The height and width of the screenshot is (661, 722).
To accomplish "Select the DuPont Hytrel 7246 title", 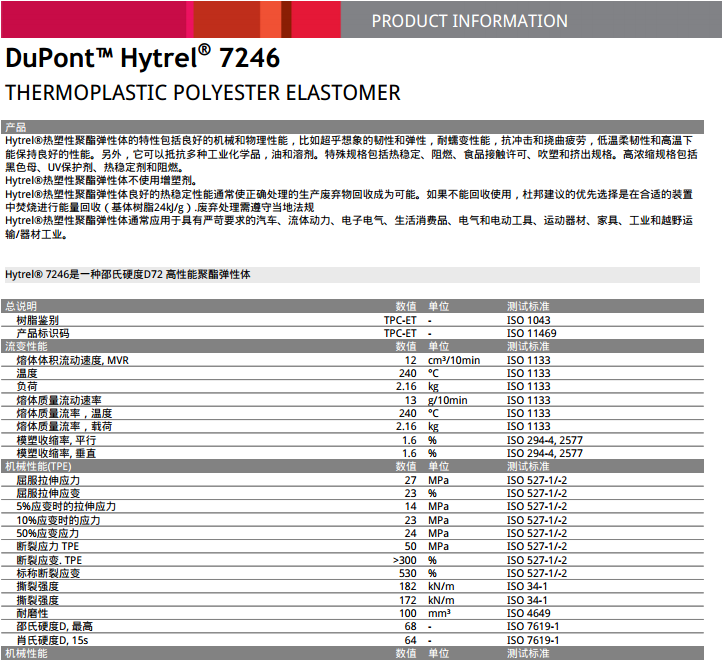I will 142,58.
